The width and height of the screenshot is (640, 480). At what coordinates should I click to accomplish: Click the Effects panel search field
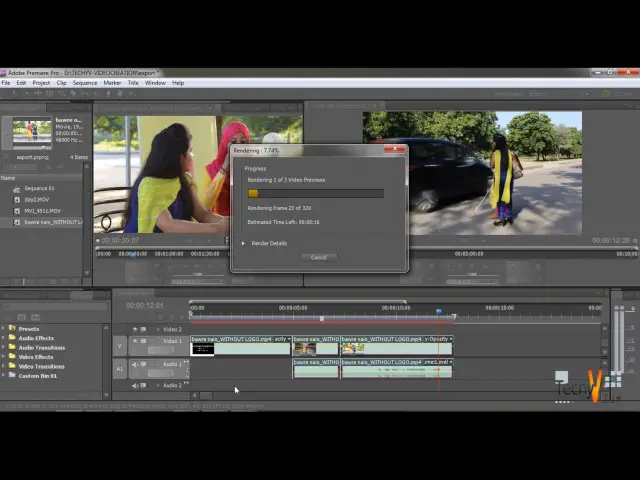click(x=55, y=306)
